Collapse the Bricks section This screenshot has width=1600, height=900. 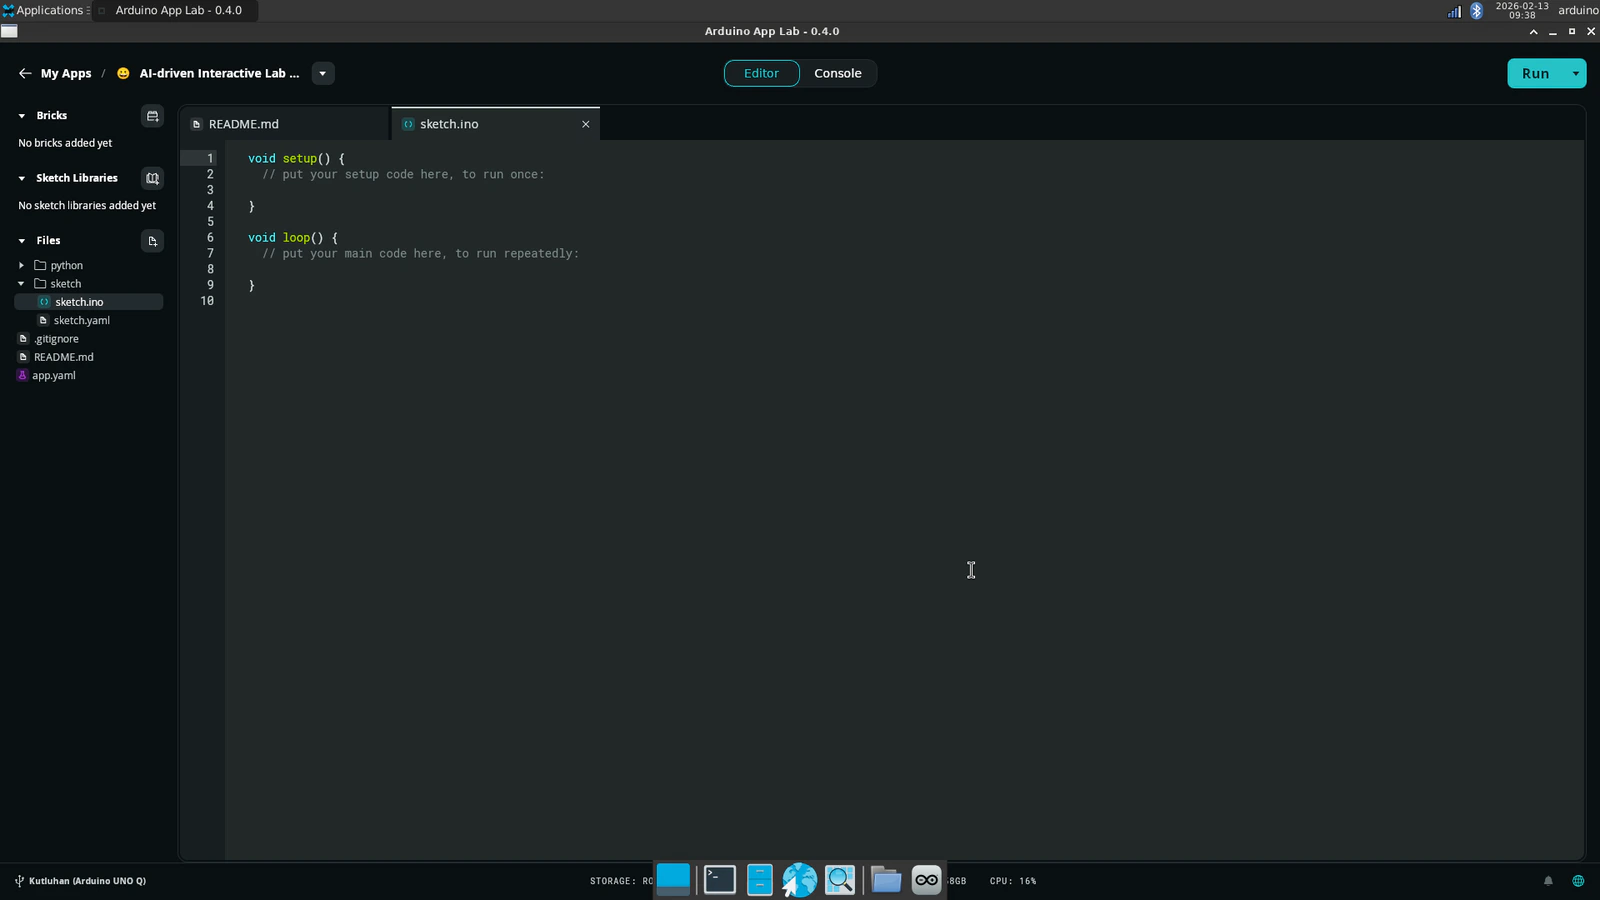click(x=22, y=116)
